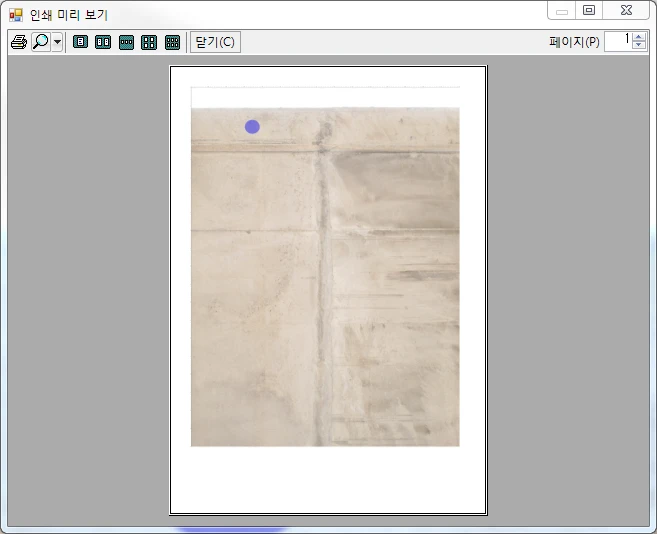
Task: Increase page number with up arrow
Action: 639,37
